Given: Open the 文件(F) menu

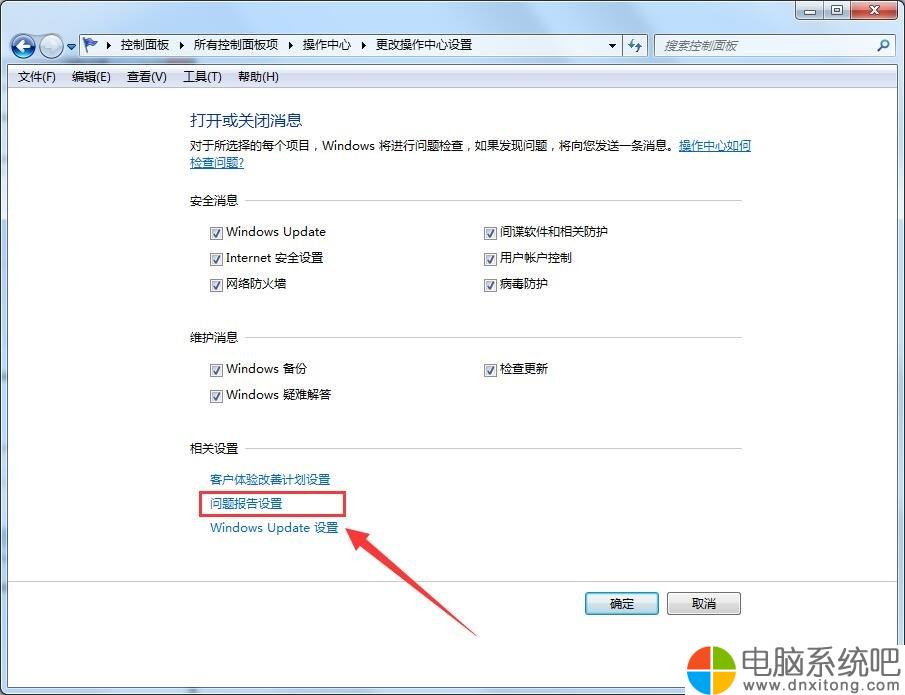Looking at the screenshot, I should pyautogui.click(x=36, y=77).
